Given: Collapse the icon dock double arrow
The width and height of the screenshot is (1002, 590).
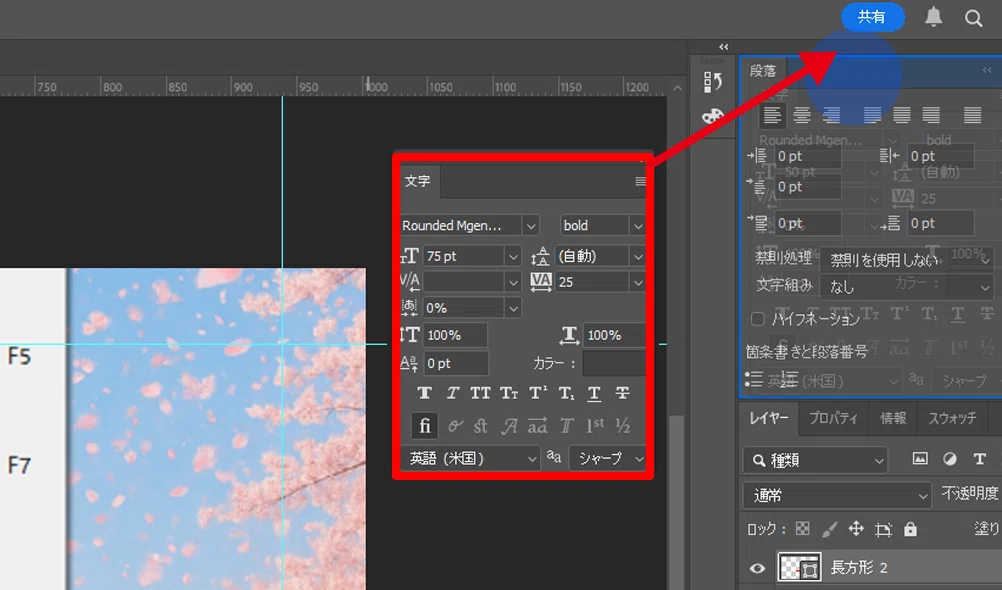Looking at the screenshot, I should pyautogui.click(x=723, y=47).
